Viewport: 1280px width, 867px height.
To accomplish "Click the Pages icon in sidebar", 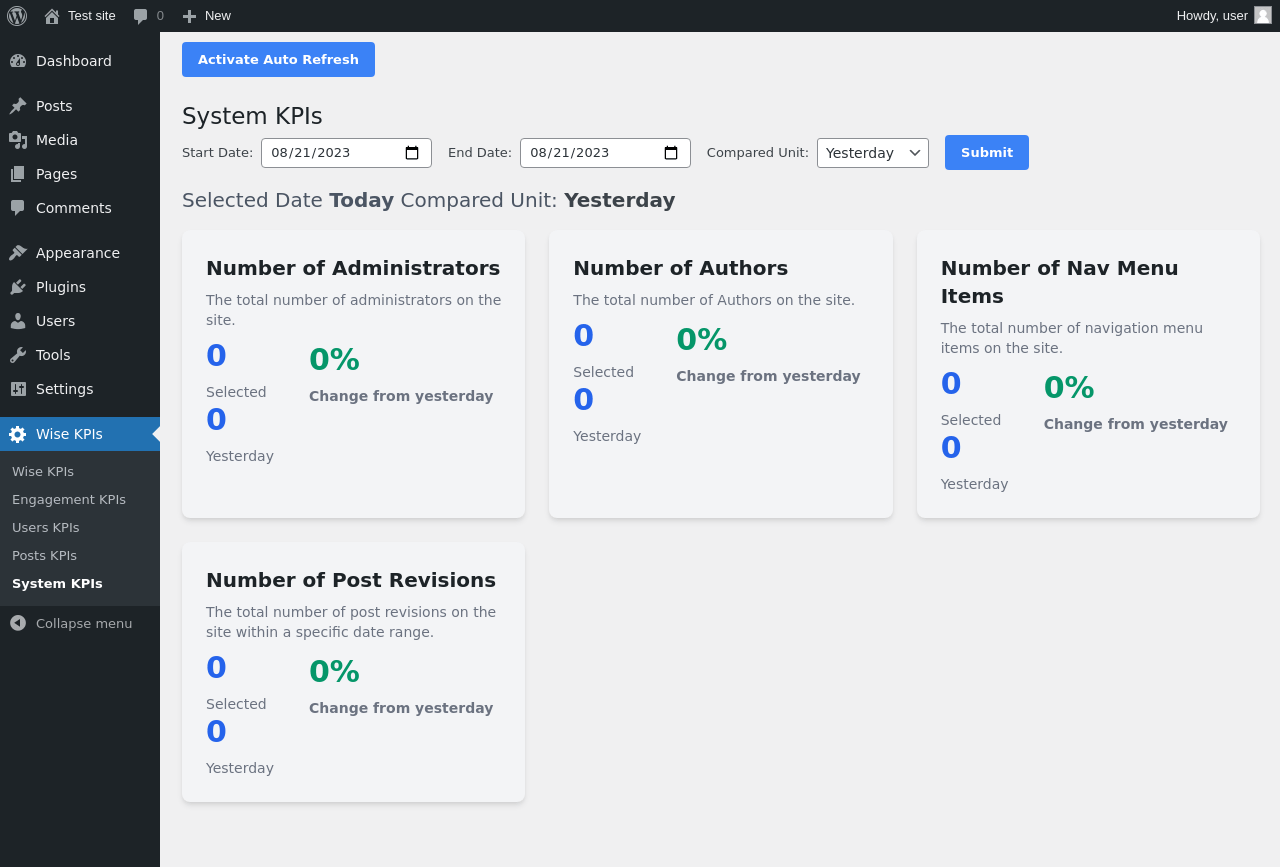I will [x=18, y=174].
